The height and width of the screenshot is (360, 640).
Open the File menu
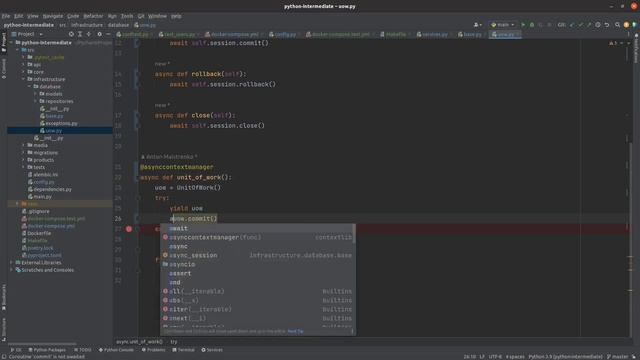pyautogui.click(x=6, y=16)
